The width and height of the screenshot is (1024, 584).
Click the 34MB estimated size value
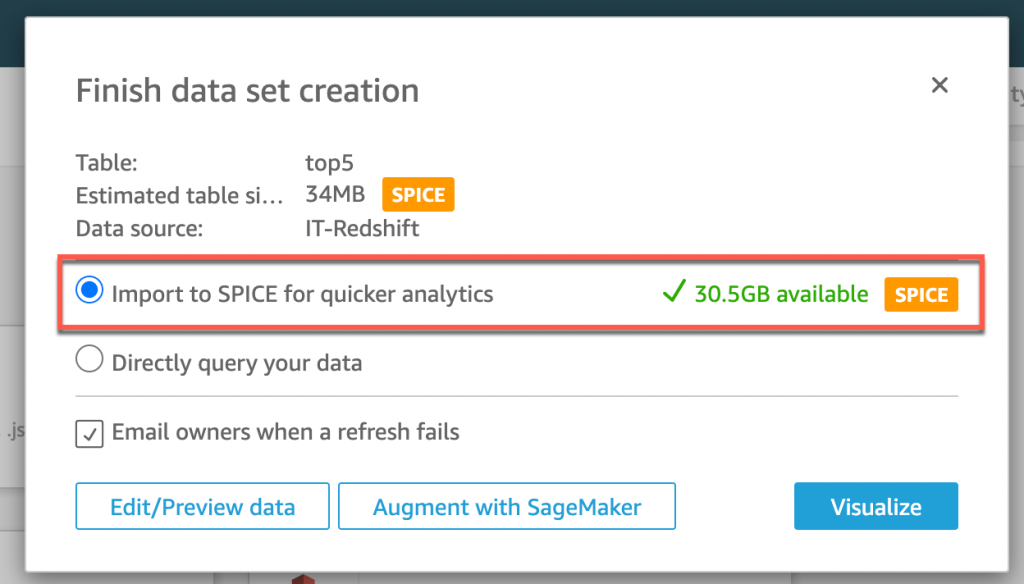coord(335,194)
